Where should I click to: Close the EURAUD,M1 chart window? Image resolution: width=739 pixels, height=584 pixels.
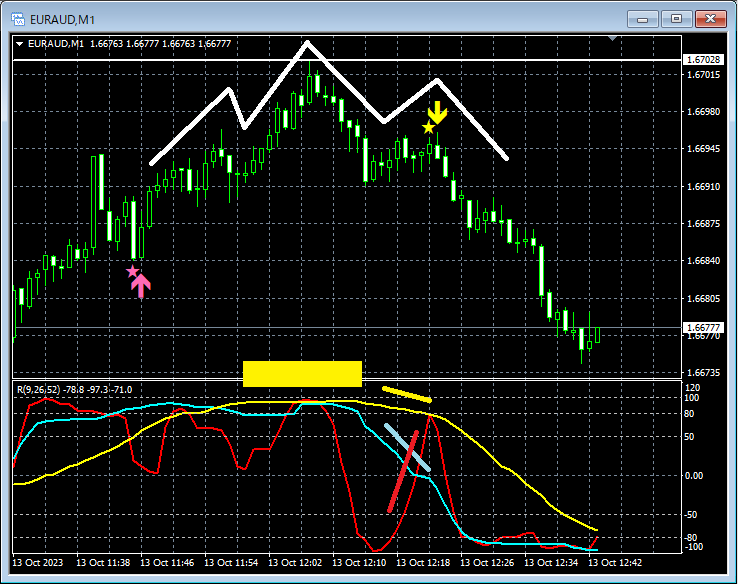[710, 19]
